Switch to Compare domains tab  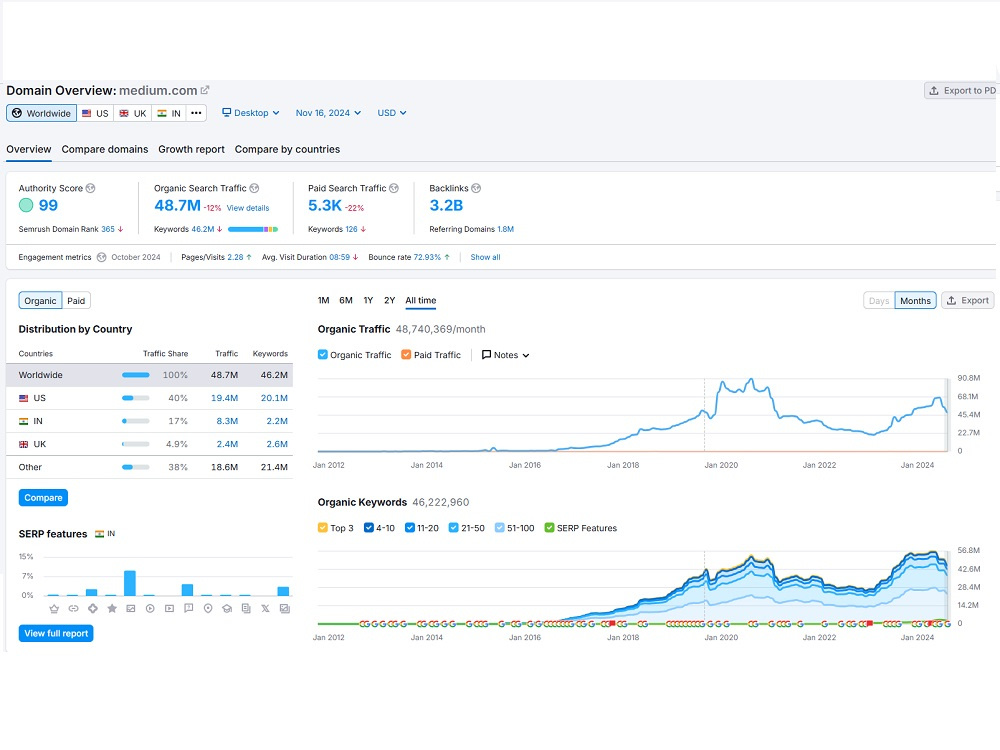click(105, 149)
